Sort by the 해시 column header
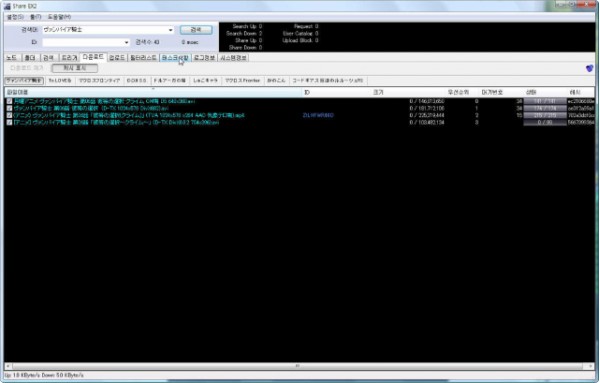This screenshot has height=383, width=600. click(x=580, y=92)
